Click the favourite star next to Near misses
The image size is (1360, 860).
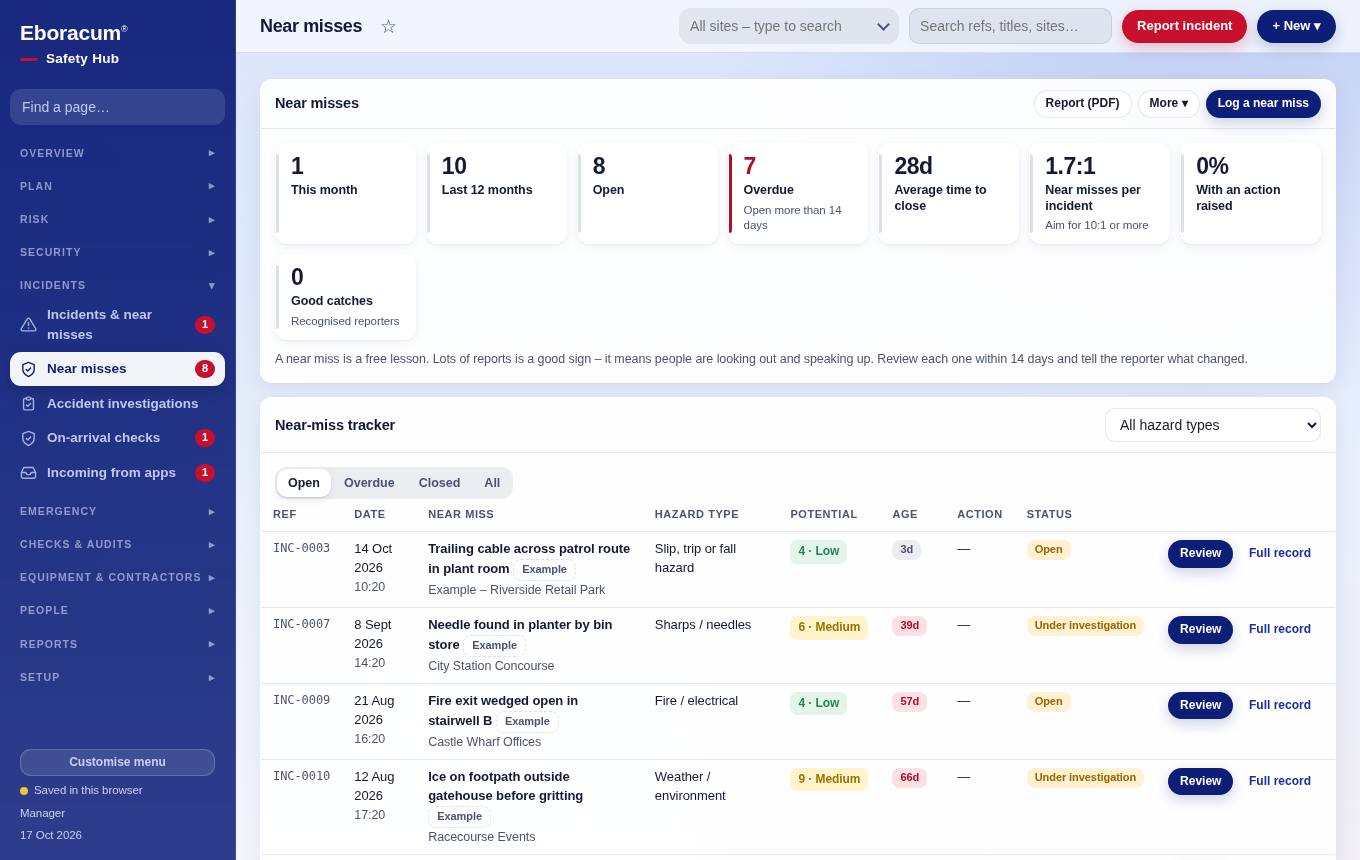[388, 26]
